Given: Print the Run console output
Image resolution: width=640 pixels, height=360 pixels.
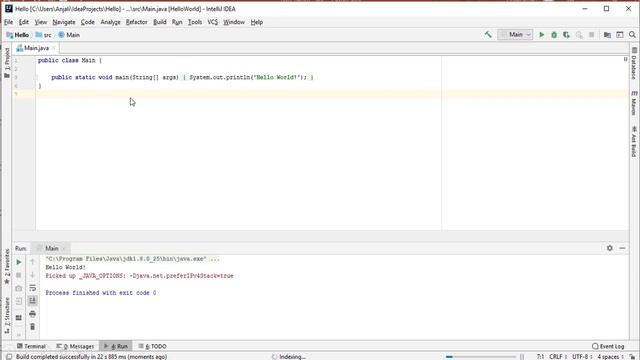Looking at the screenshot, I should (33, 313).
